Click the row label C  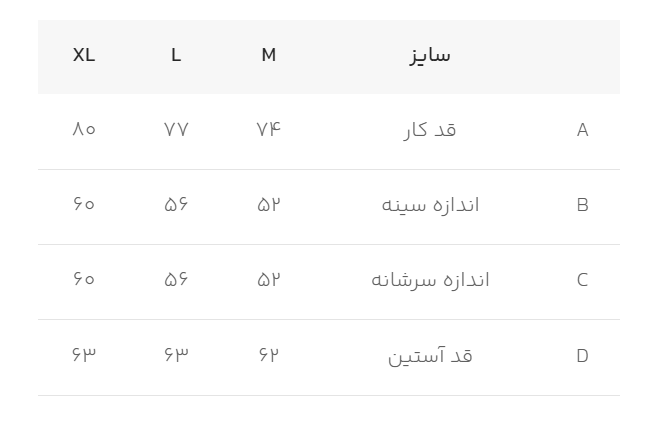point(582,280)
